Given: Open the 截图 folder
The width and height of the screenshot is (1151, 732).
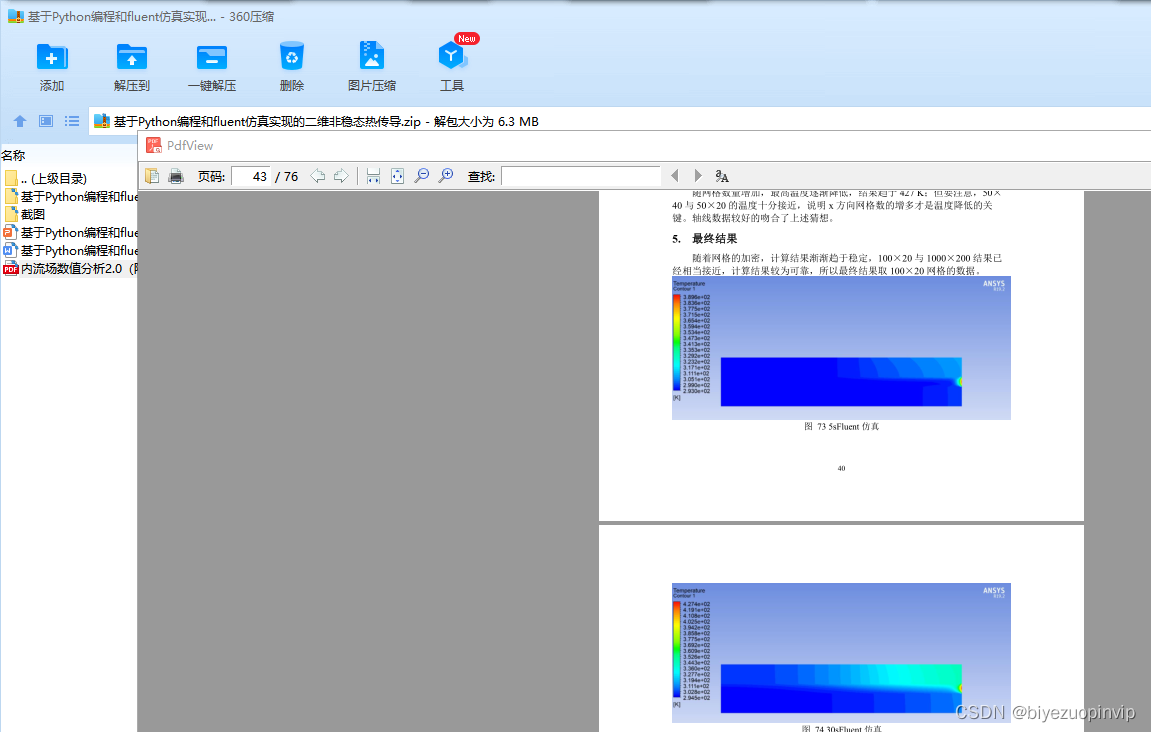Looking at the screenshot, I should point(33,214).
